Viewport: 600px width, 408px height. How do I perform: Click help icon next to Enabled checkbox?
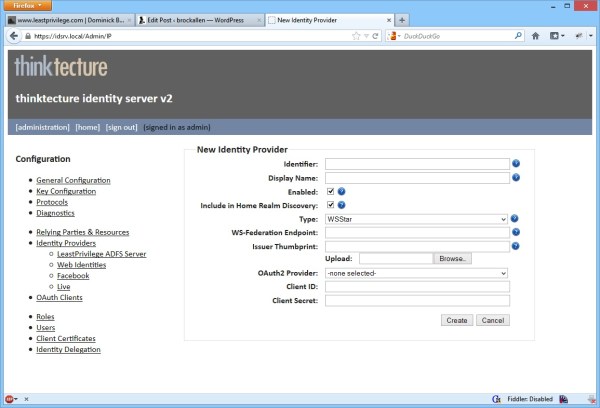click(x=342, y=191)
